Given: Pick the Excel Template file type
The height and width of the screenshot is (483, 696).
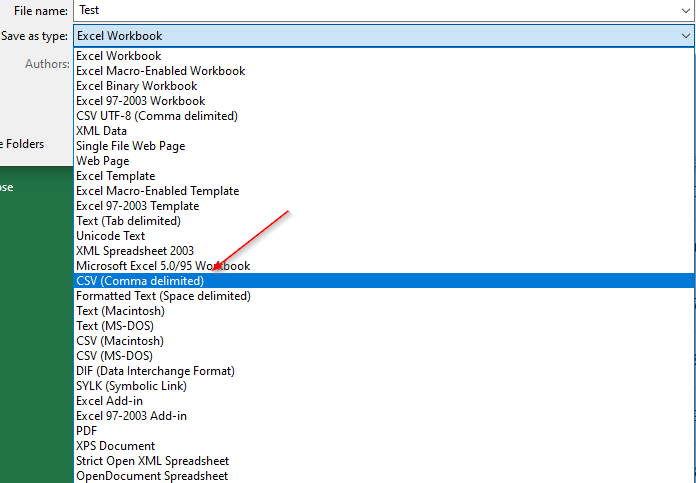Looking at the screenshot, I should point(384,176).
